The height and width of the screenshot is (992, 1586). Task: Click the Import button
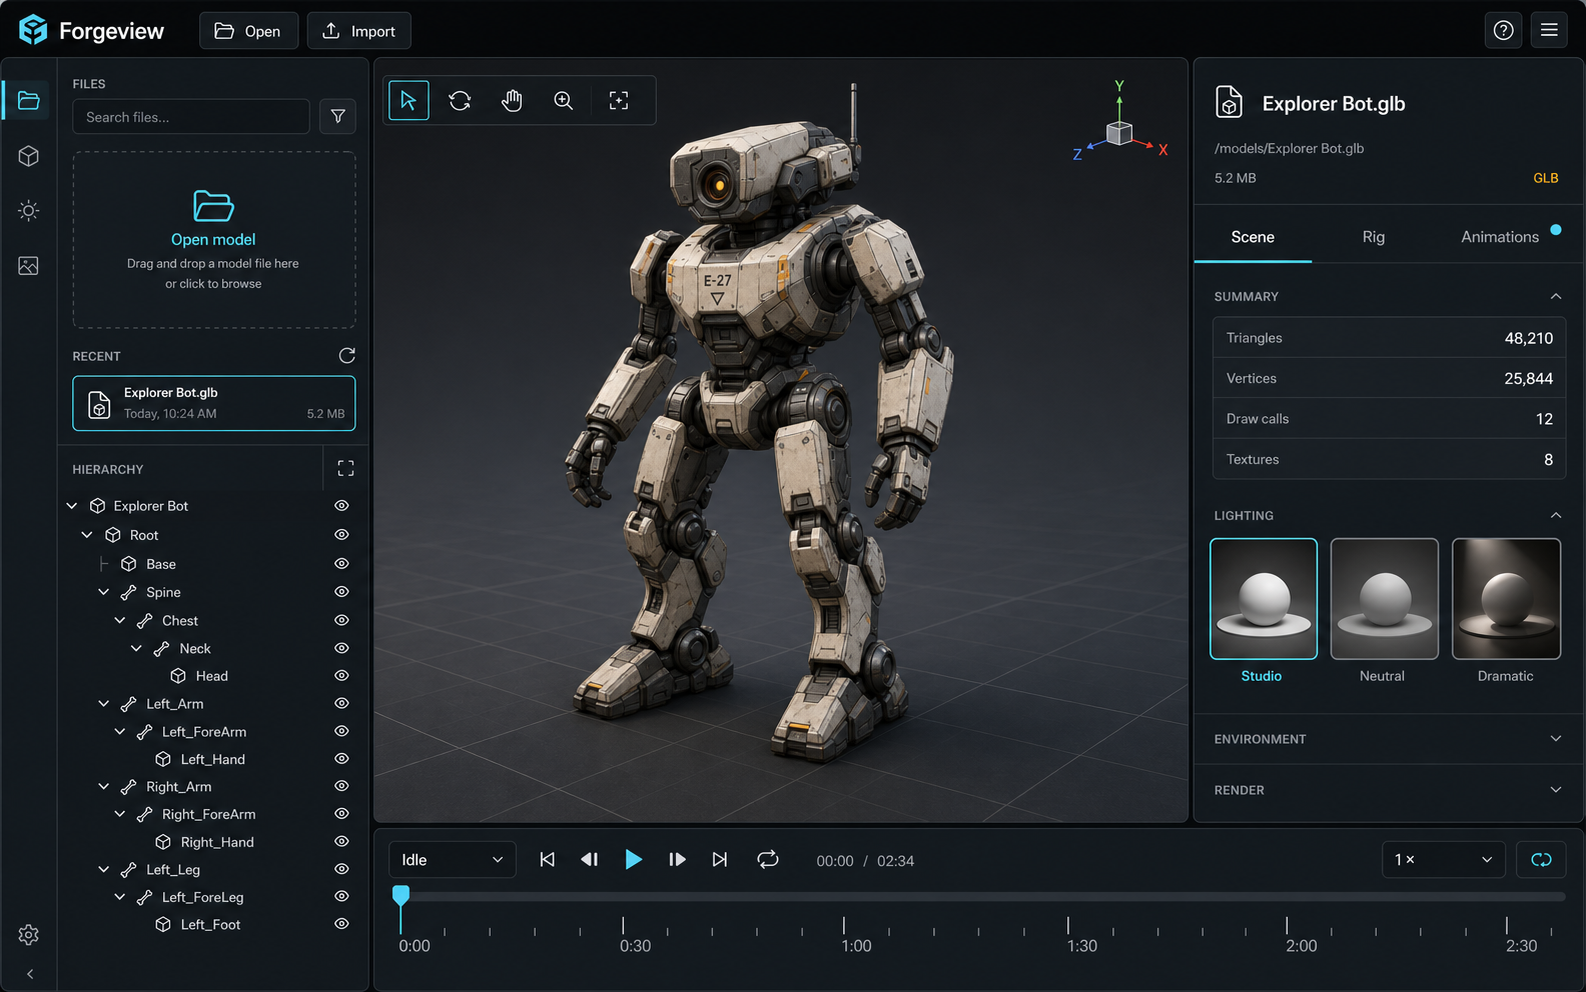click(359, 31)
